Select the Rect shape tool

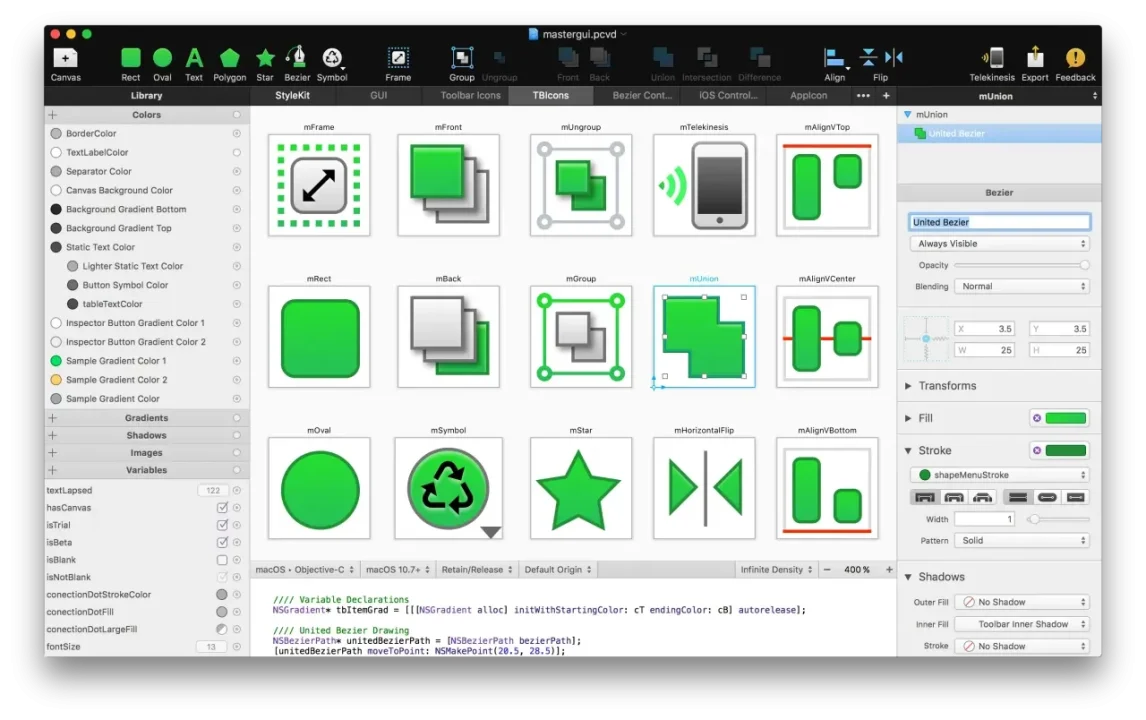pos(131,64)
